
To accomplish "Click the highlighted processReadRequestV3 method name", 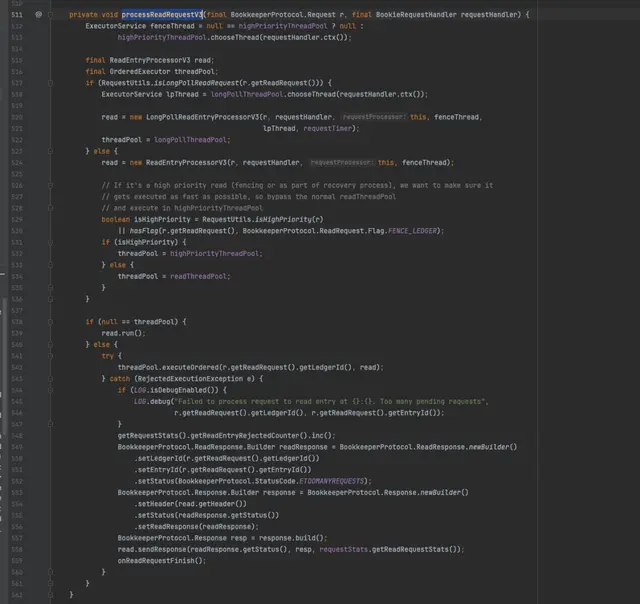I will click(161, 15).
